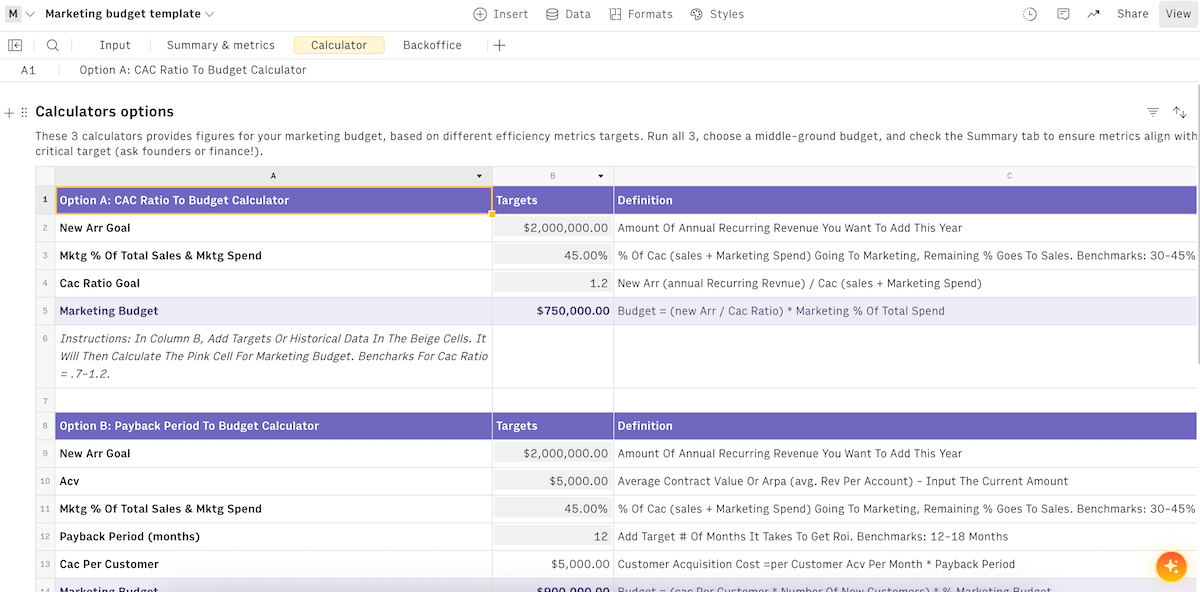Open the comments panel icon
This screenshot has height=592, width=1200.
pyautogui.click(x=1063, y=13)
